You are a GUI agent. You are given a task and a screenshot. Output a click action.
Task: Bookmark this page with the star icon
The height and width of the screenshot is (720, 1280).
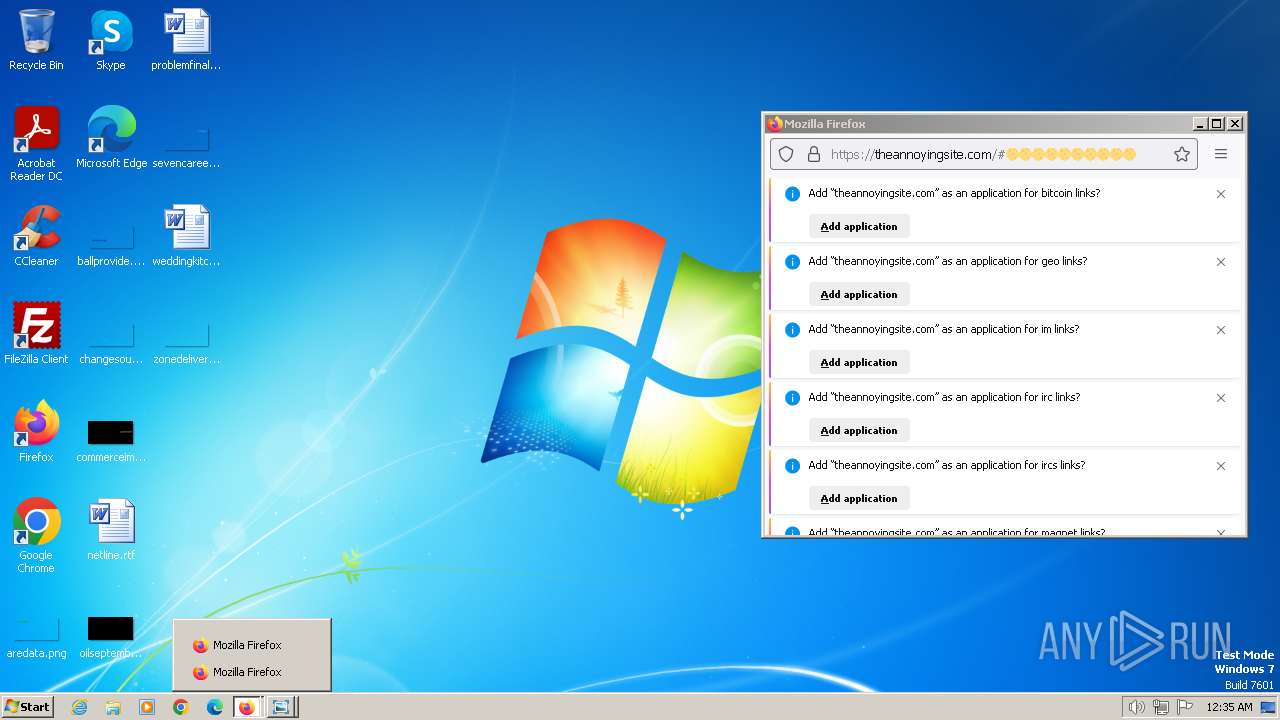pyautogui.click(x=1182, y=154)
